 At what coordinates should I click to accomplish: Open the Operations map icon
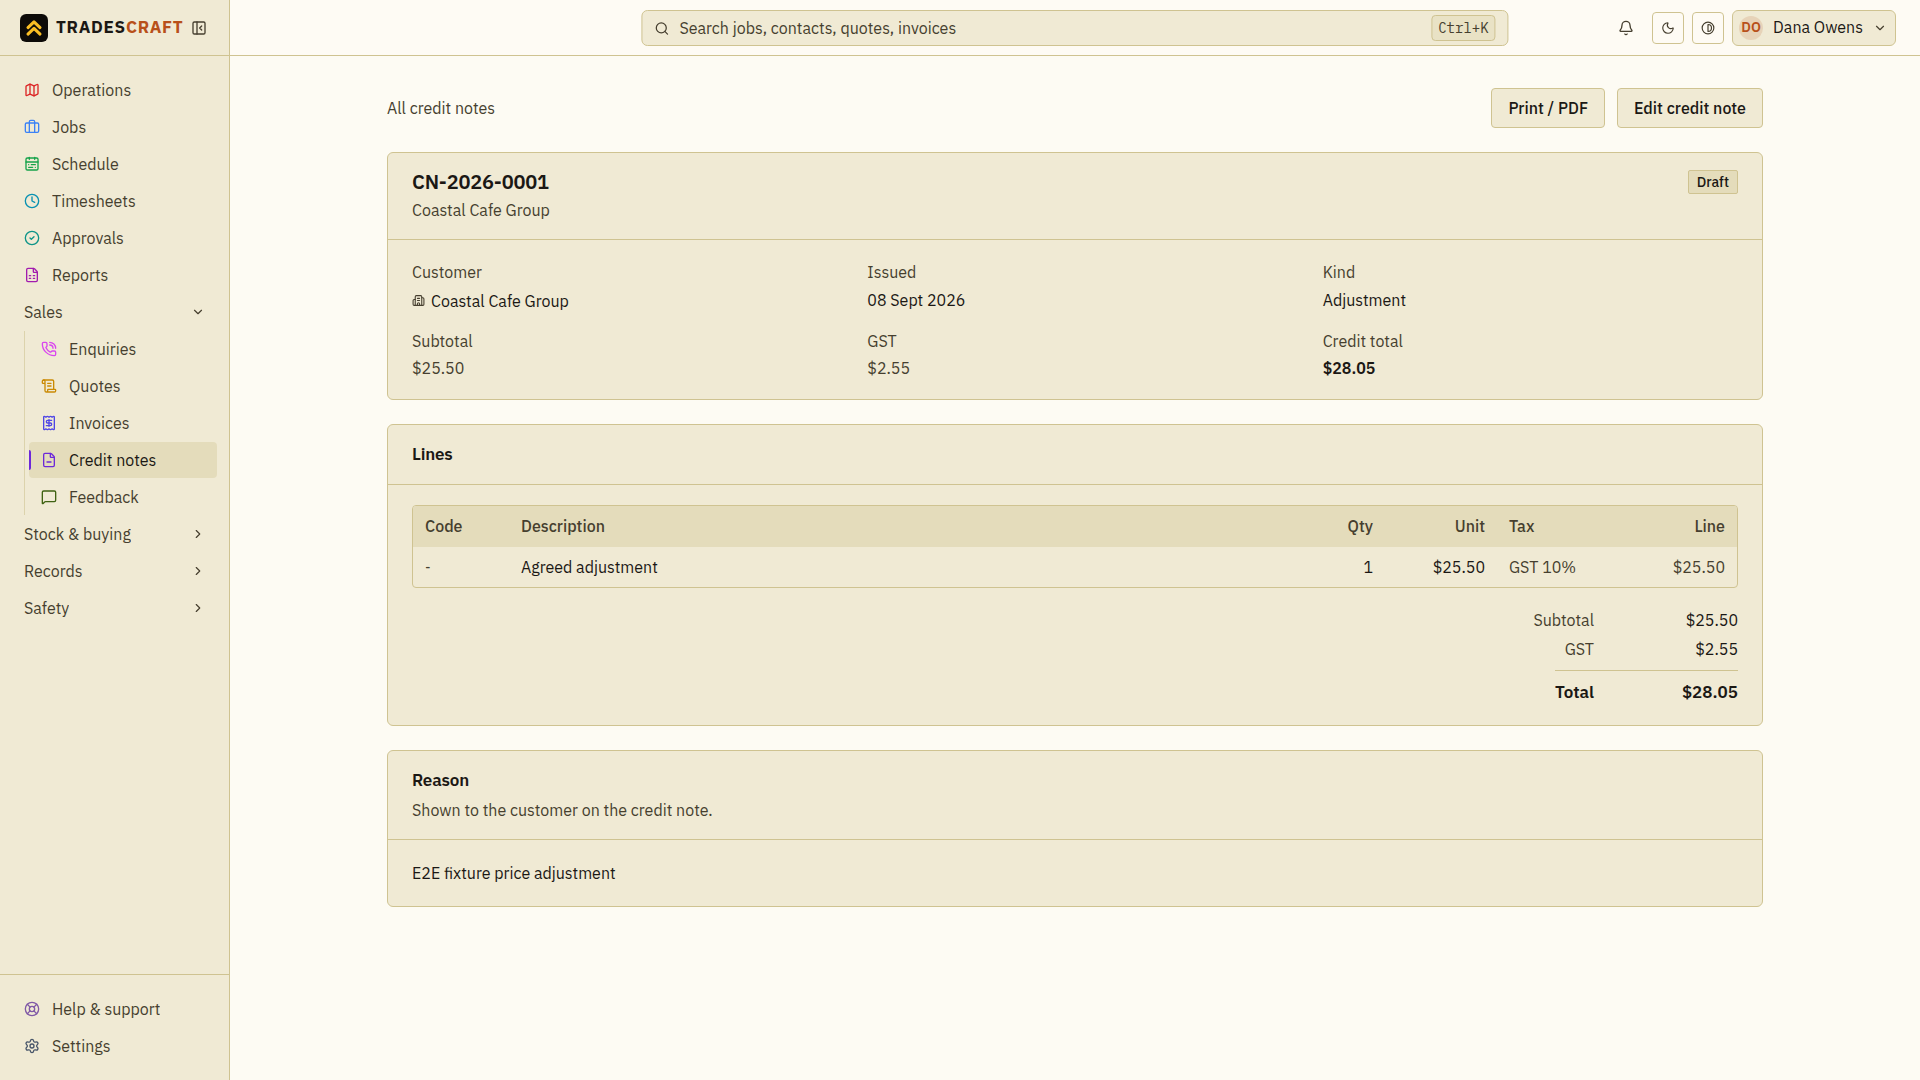(x=32, y=90)
